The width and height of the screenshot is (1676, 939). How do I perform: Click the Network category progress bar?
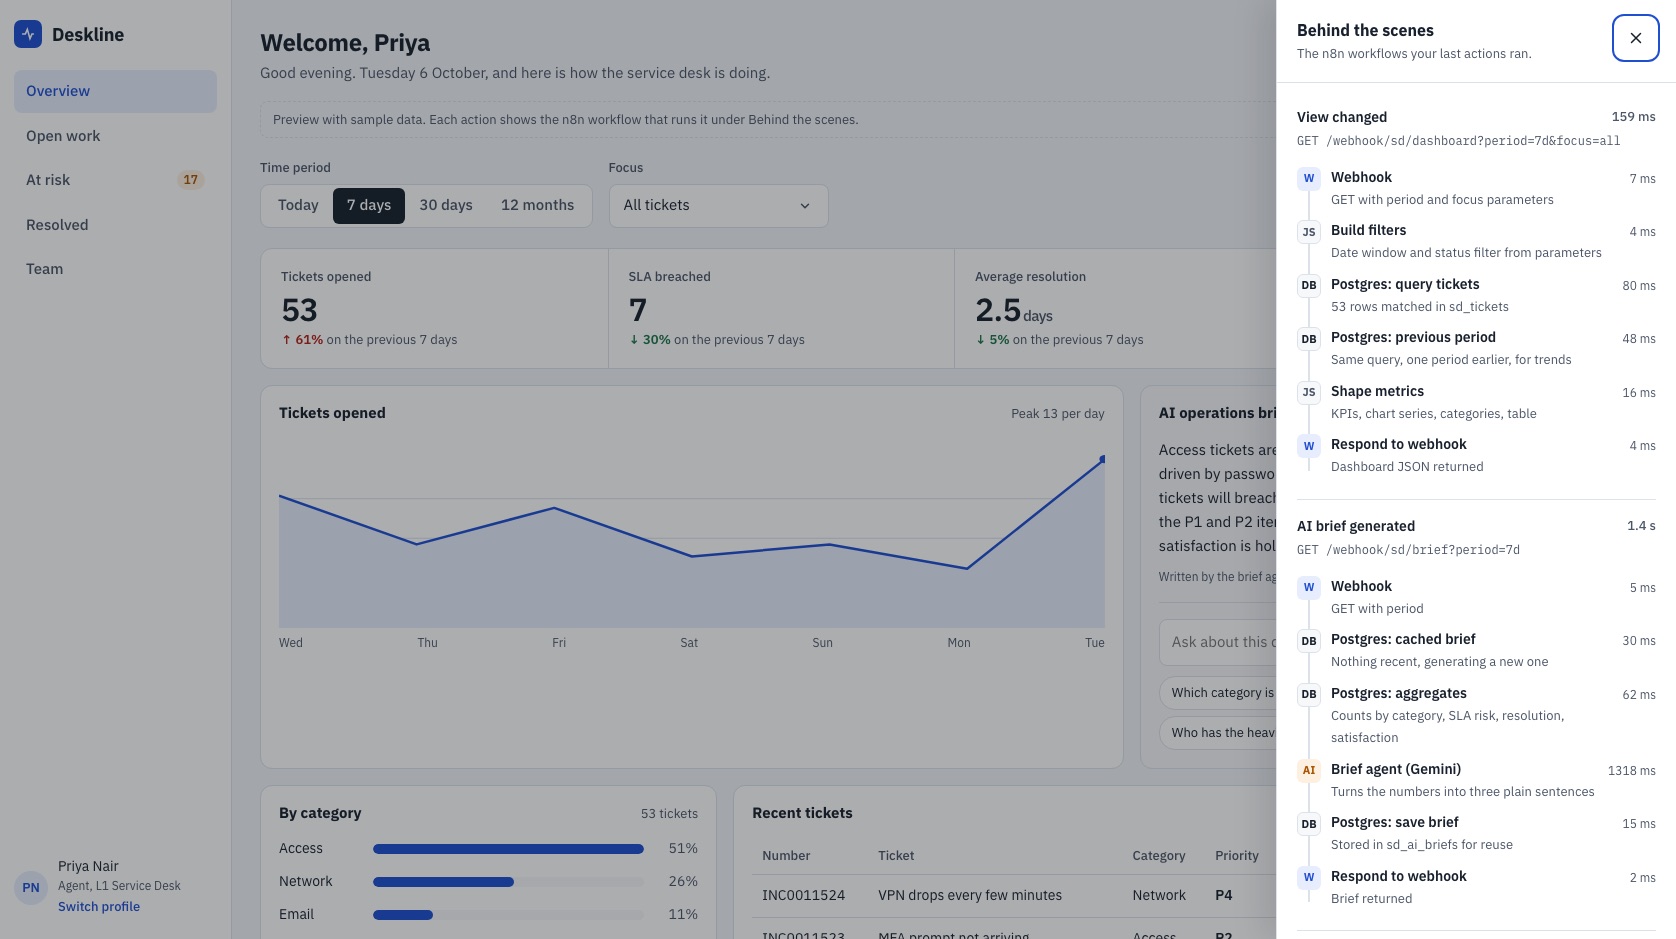coord(508,882)
